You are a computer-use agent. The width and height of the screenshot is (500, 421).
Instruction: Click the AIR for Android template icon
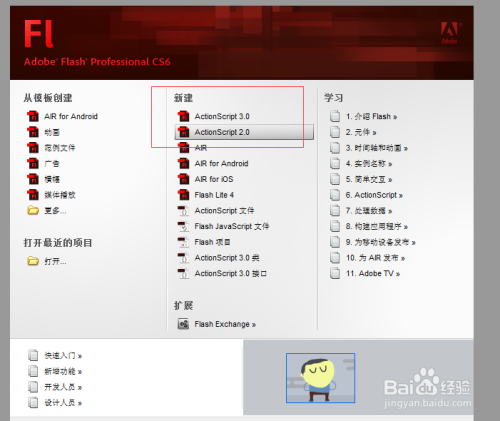click(33, 116)
